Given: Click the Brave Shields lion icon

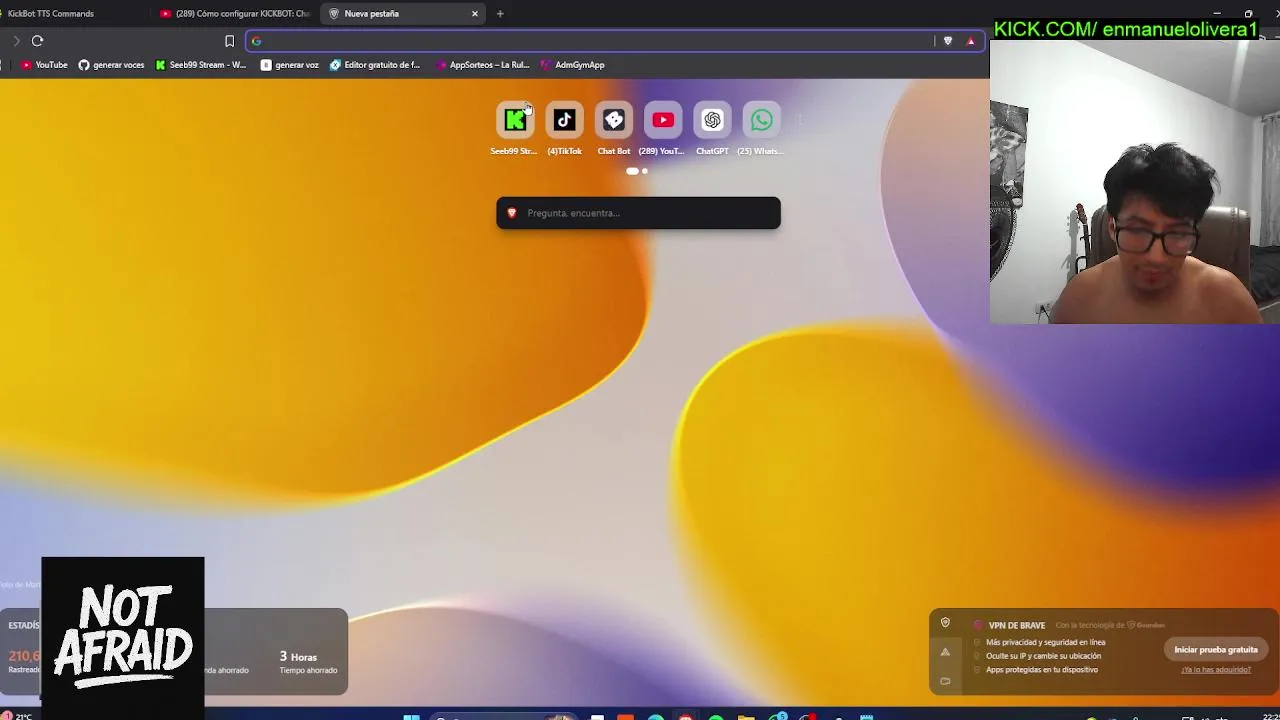Looking at the screenshot, I should 948,41.
